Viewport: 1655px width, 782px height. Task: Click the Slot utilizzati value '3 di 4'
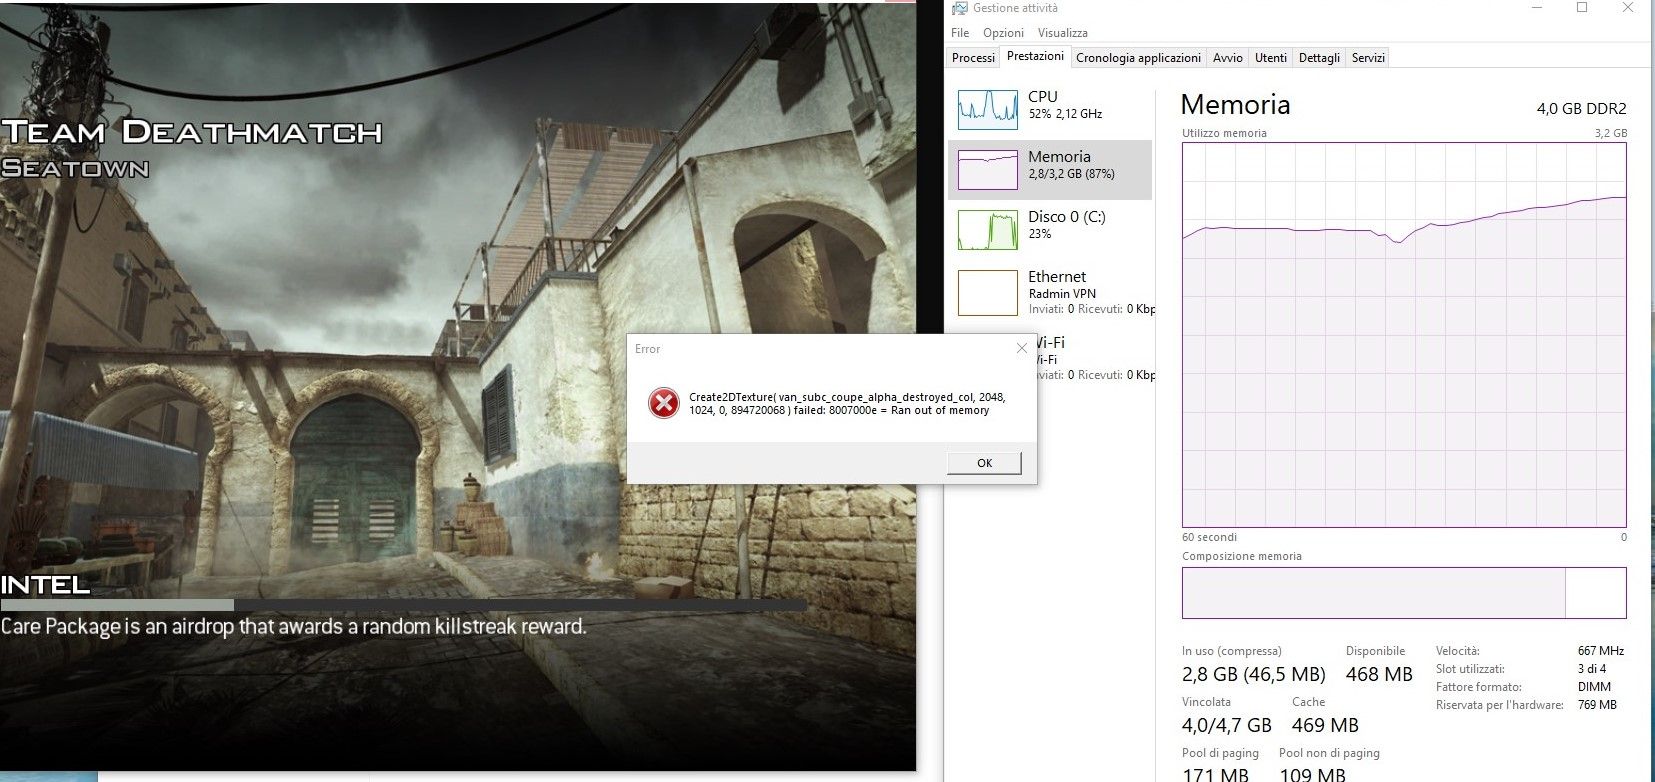1592,669
